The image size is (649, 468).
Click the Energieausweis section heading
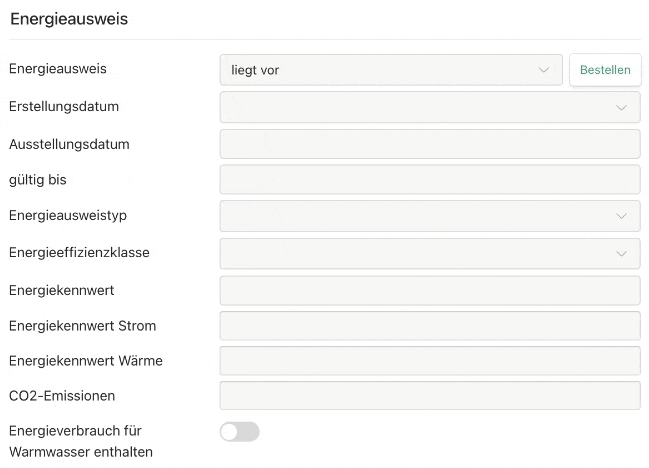pos(69,19)
